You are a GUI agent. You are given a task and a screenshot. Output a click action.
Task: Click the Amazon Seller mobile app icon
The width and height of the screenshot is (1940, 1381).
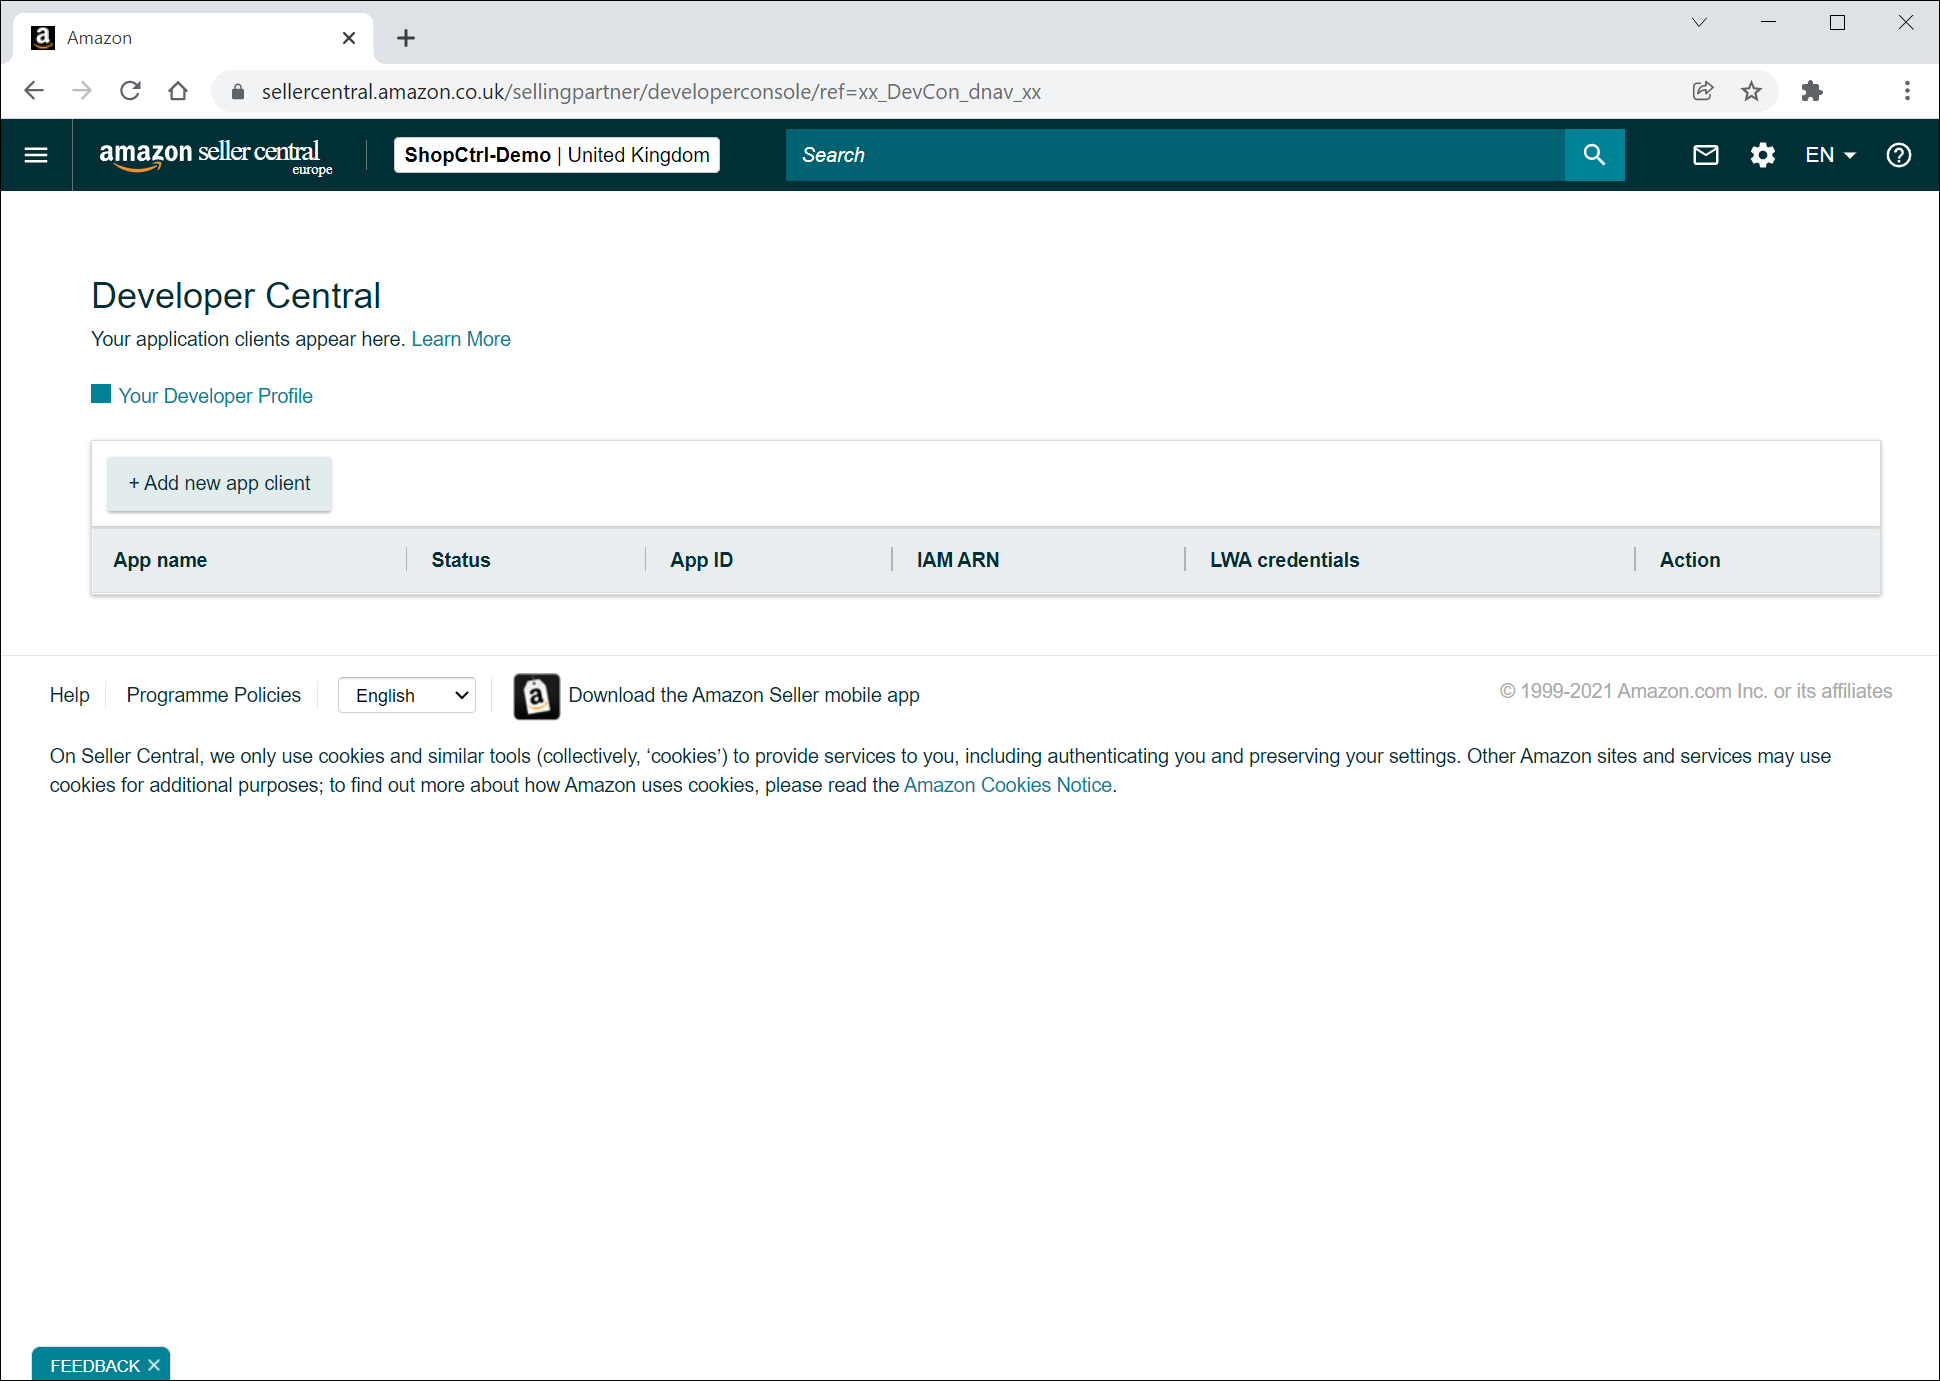tap(536, 696)
